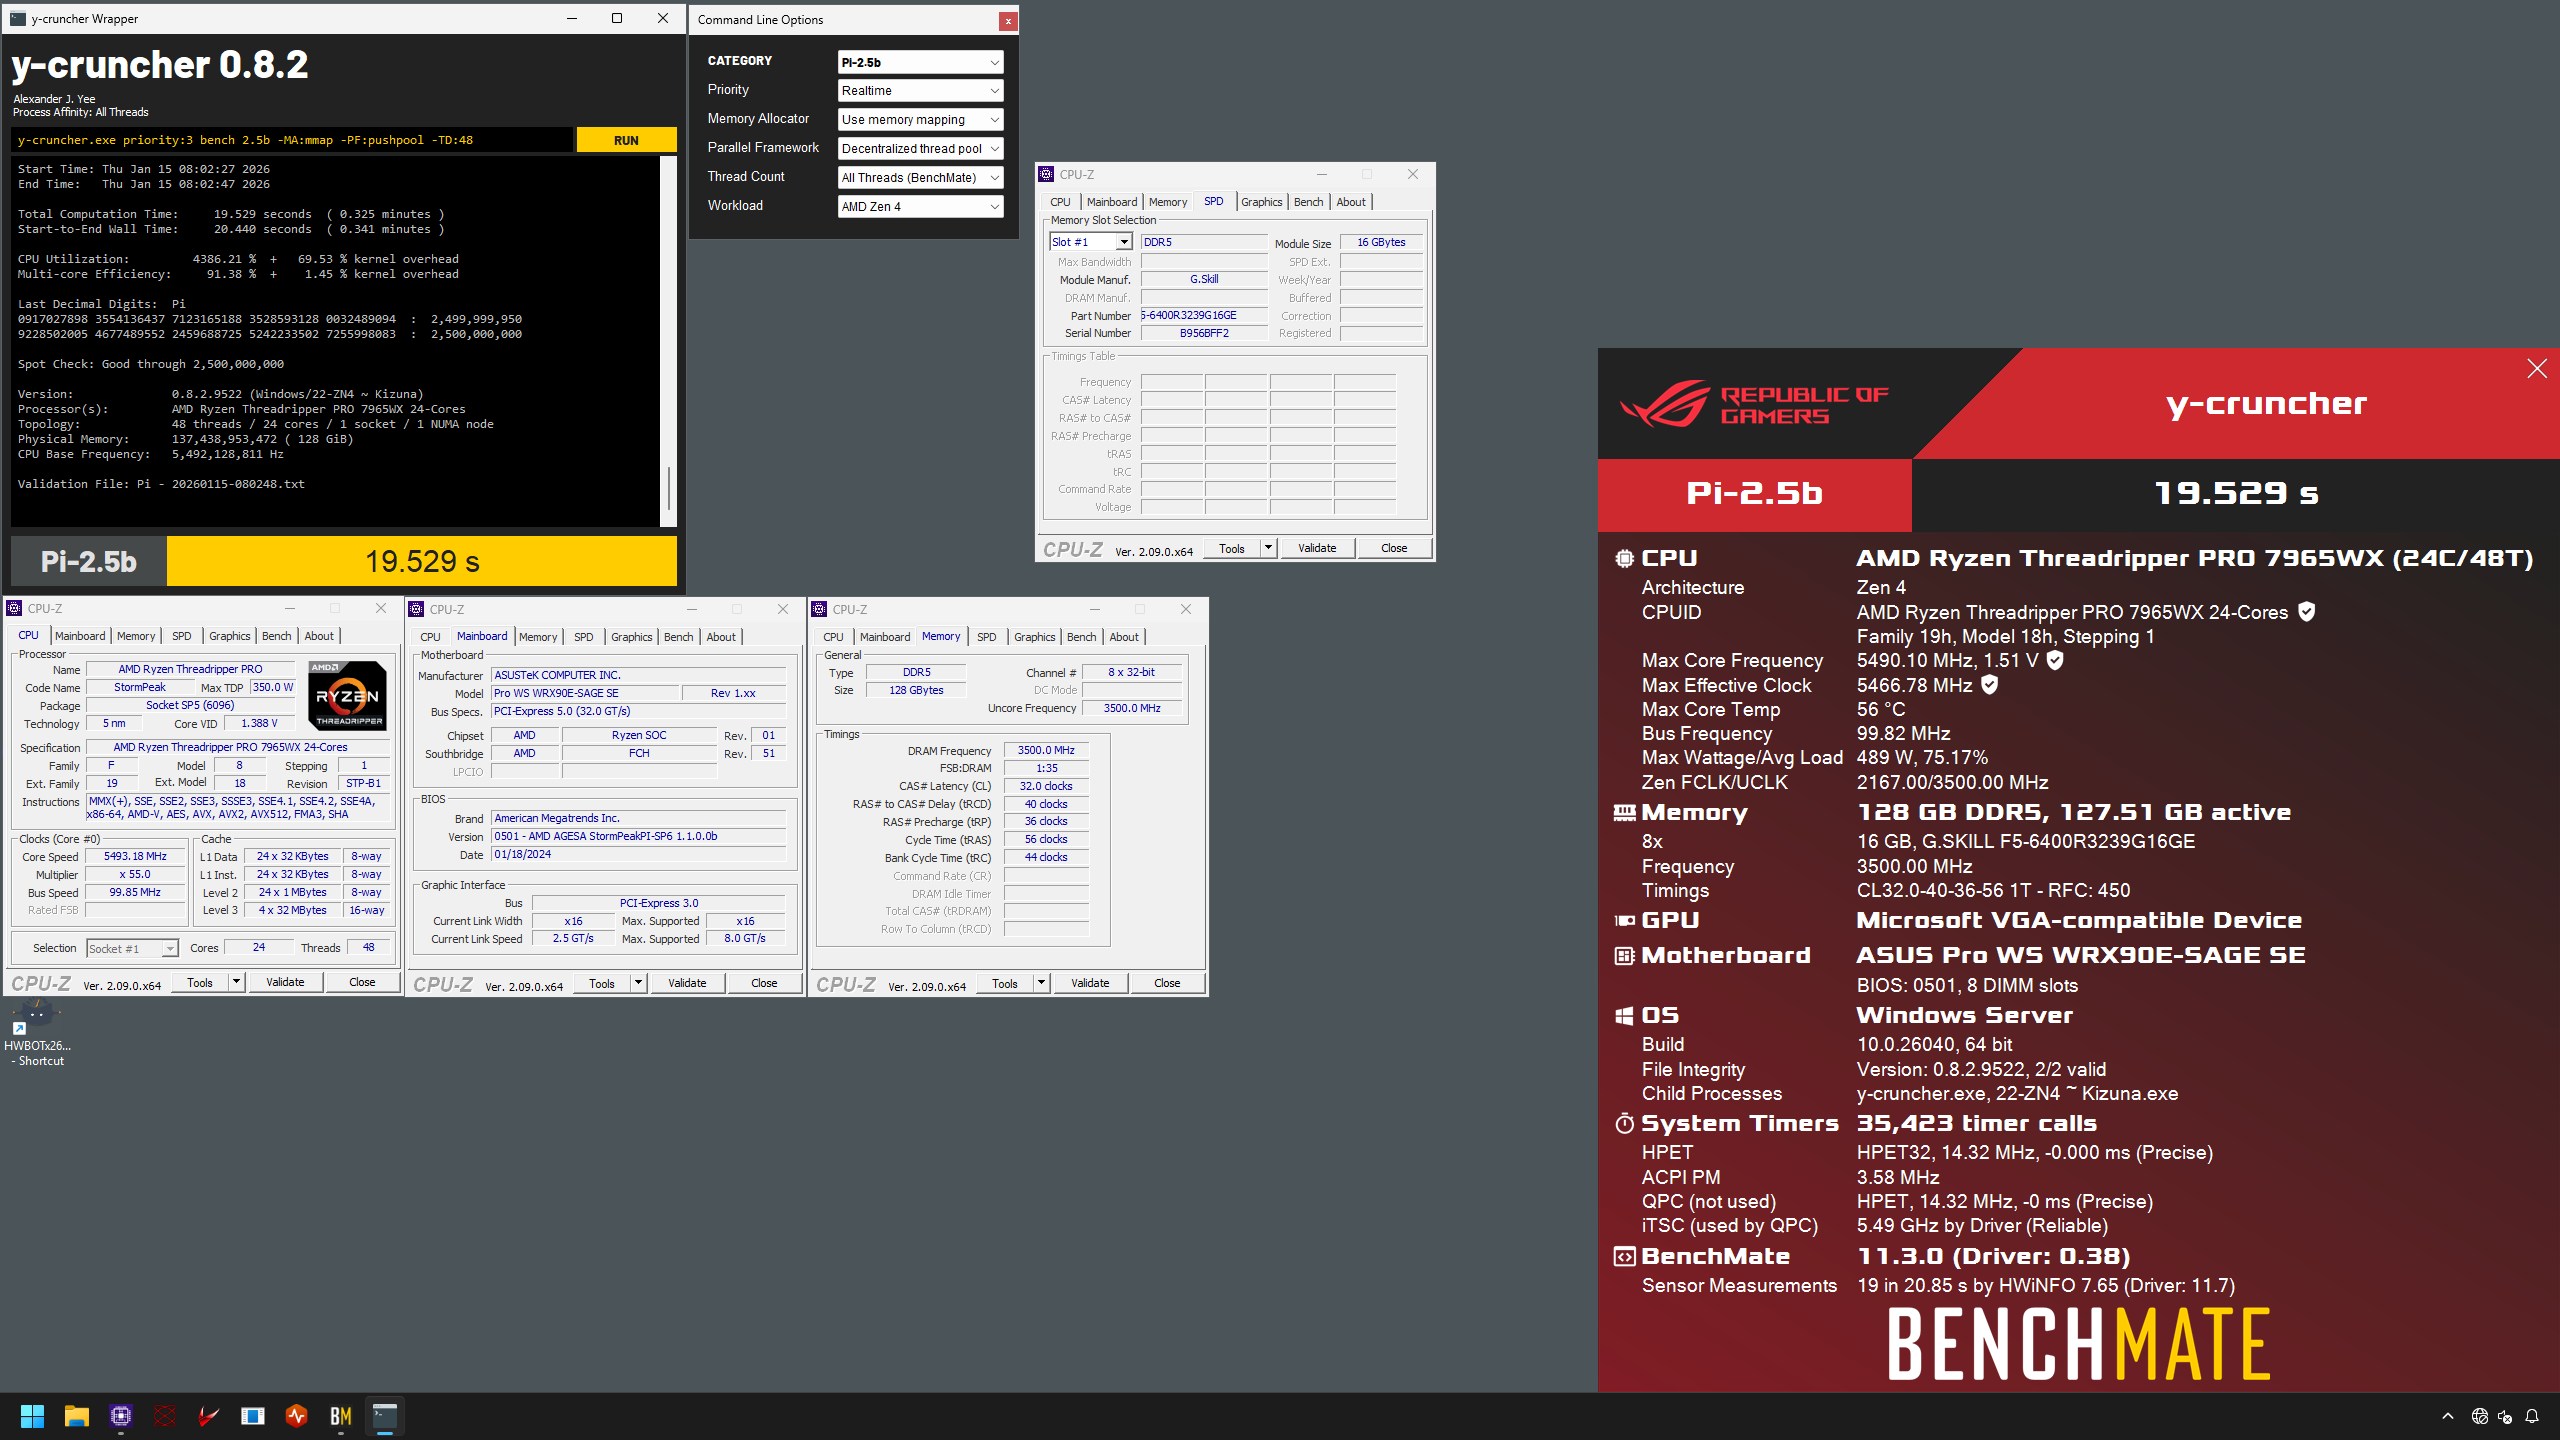Click the BenchMate section icon
Screen dimensions: 2560x1440
(1625, 1257)
